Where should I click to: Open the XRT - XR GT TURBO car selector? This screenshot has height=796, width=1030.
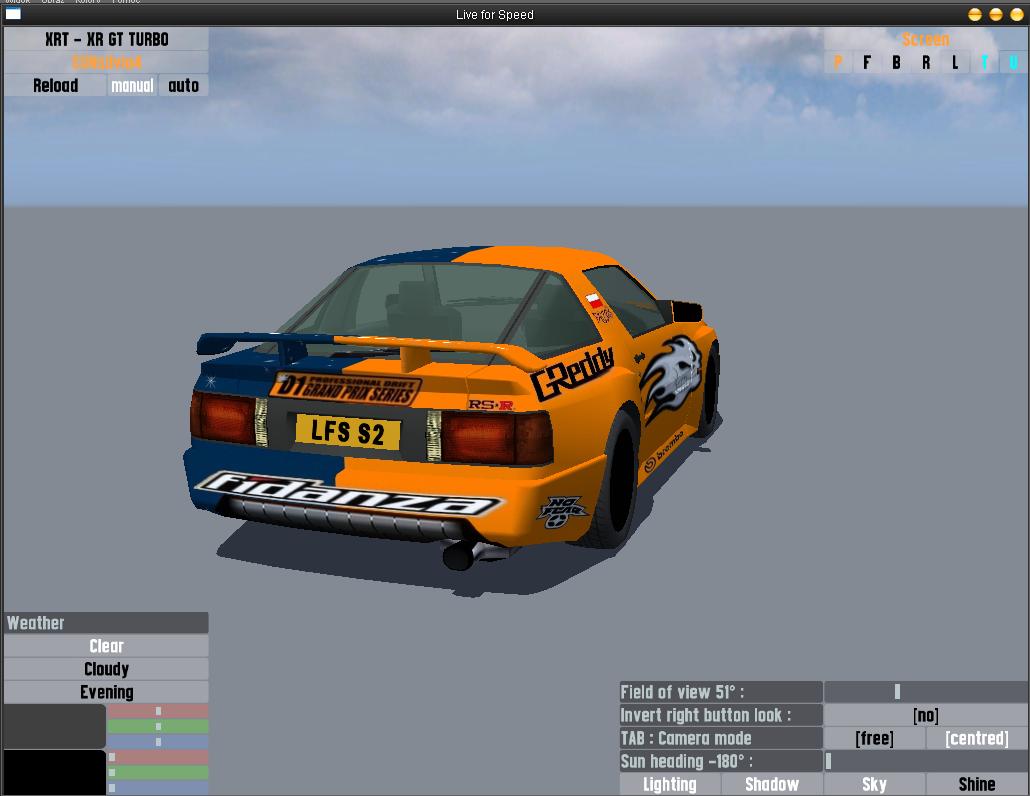coord(106,39)
